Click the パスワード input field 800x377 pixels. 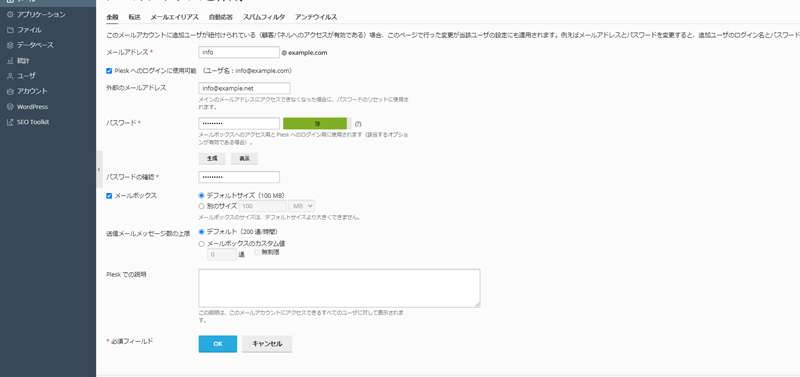click(239, 123)
